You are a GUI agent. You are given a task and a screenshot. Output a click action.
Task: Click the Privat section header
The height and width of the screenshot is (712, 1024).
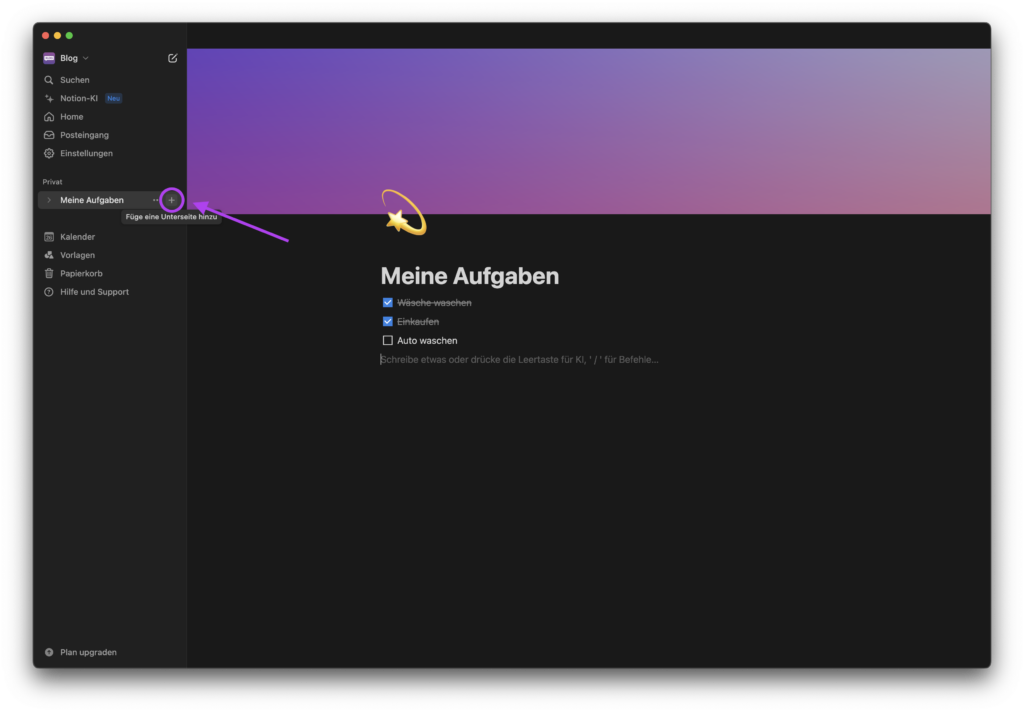tap(52, 182)
